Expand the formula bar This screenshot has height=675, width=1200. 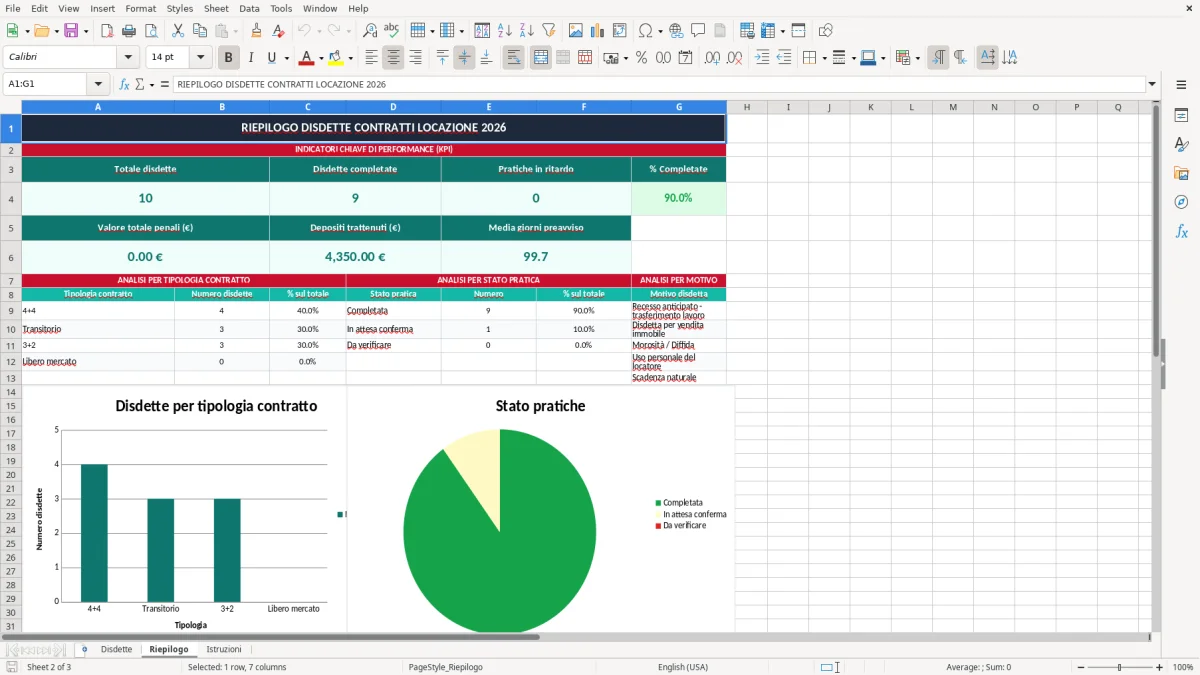click(x=1152, y=85)
